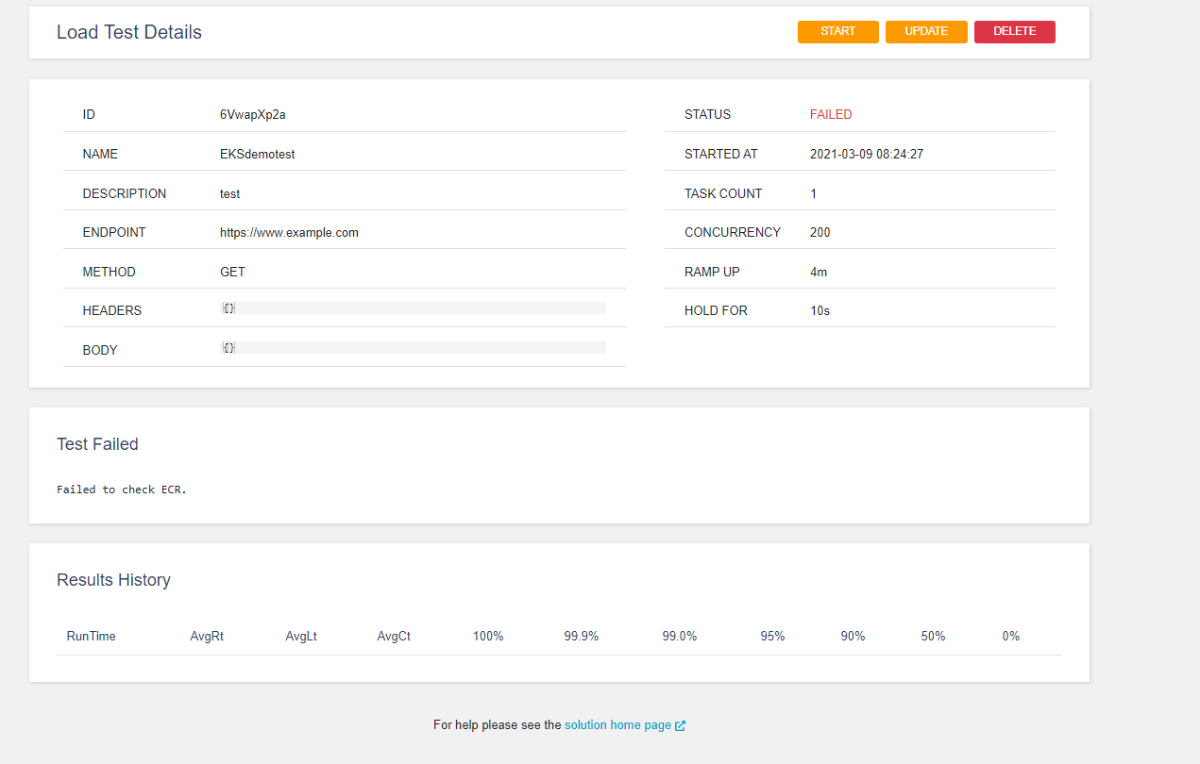Screen dimensions: 1200x764
Task: Click the external link icon after solution home page
Action: 680,726
